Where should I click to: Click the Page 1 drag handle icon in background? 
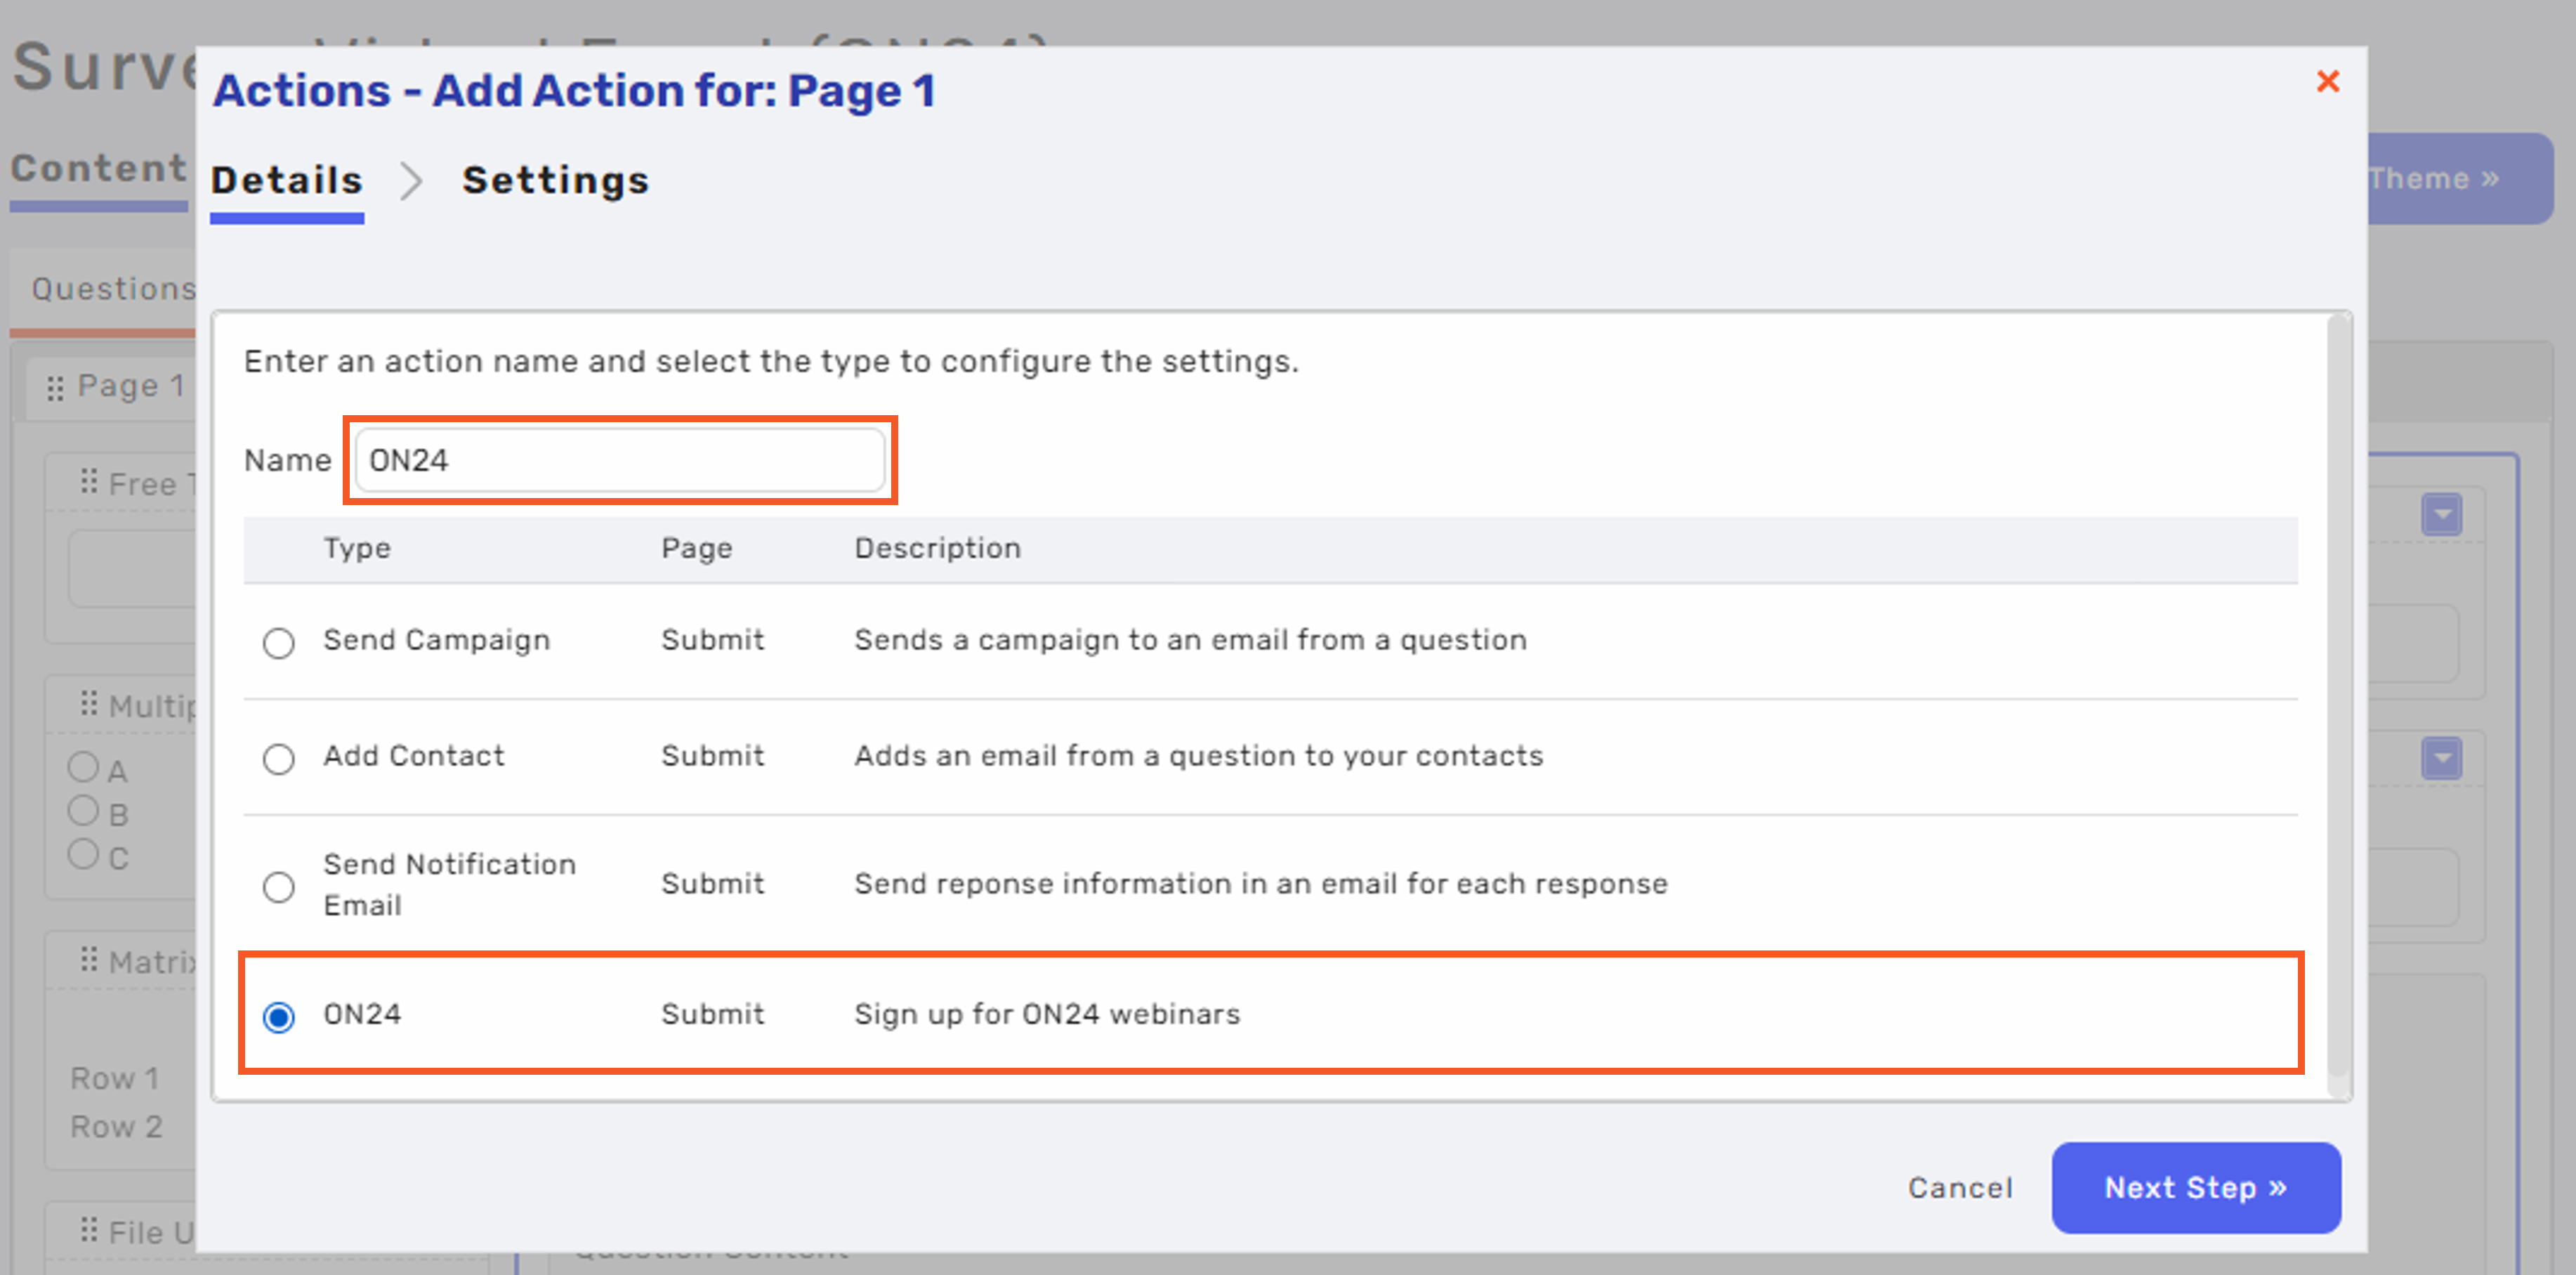point(55,388)
